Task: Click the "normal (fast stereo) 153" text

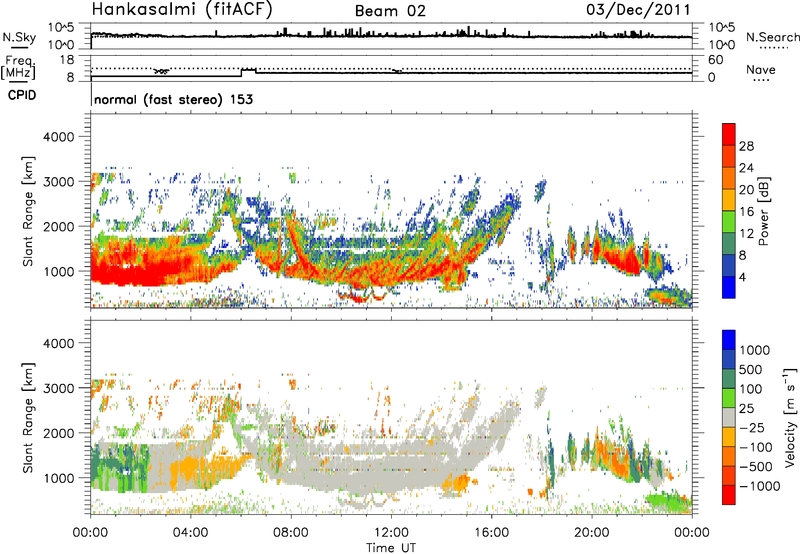Action: (173, 99)
